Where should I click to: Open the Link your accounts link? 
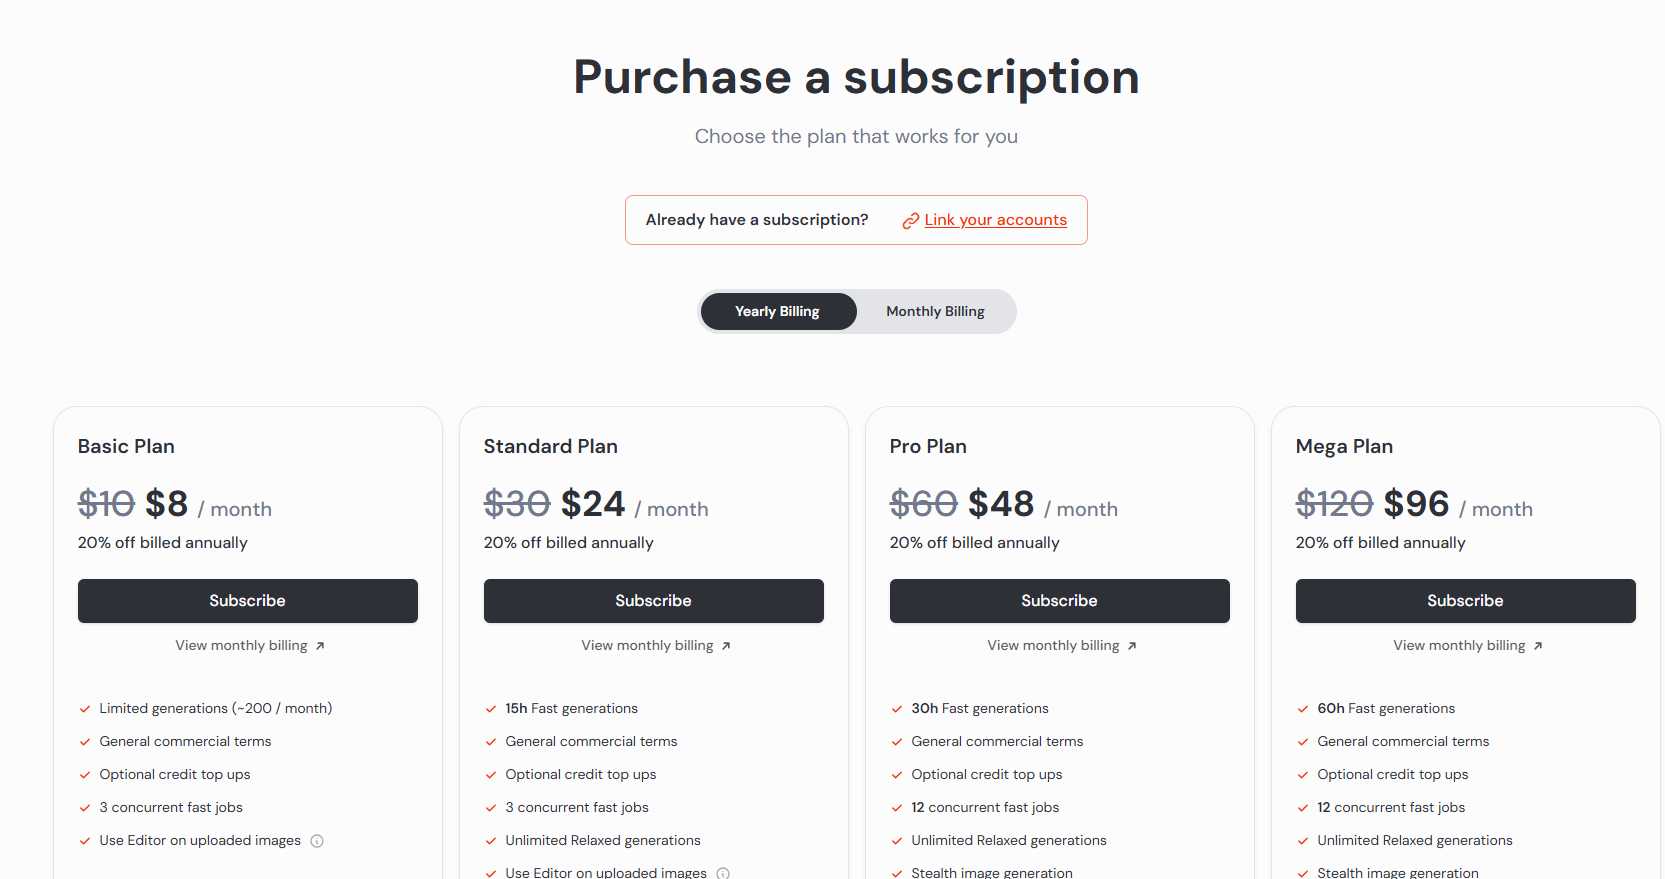point(995,220)
